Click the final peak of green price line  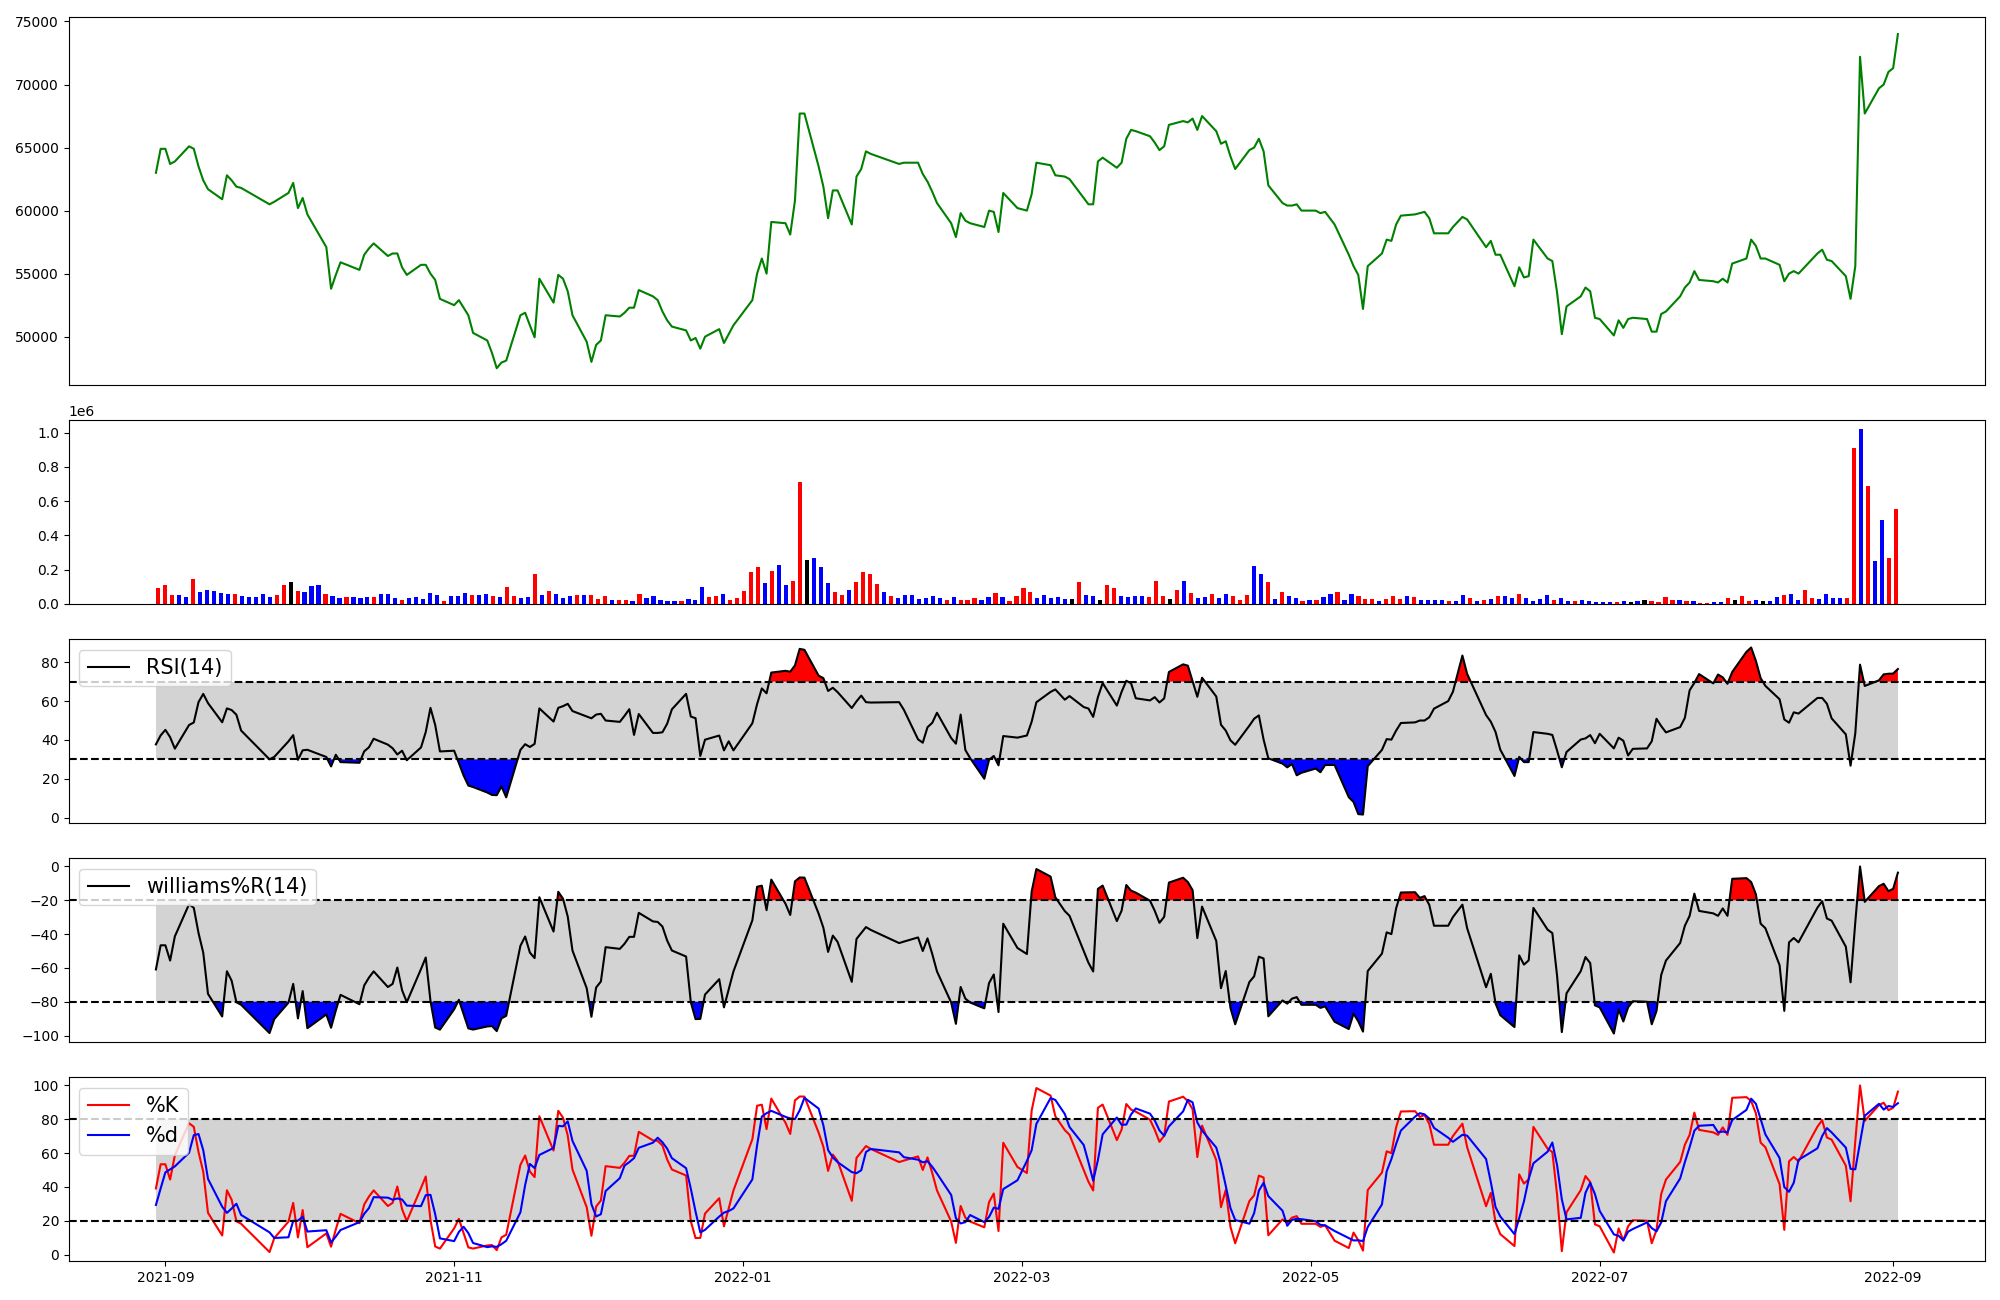tap(1897, 35)
